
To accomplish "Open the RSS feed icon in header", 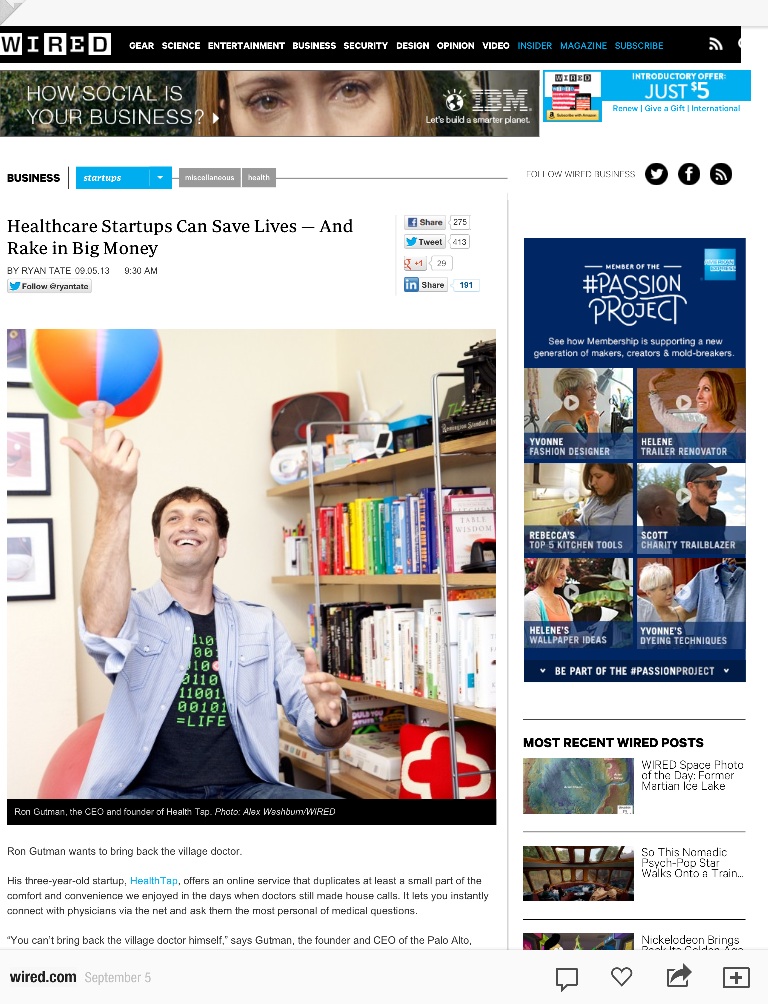I will pos(715,44).
